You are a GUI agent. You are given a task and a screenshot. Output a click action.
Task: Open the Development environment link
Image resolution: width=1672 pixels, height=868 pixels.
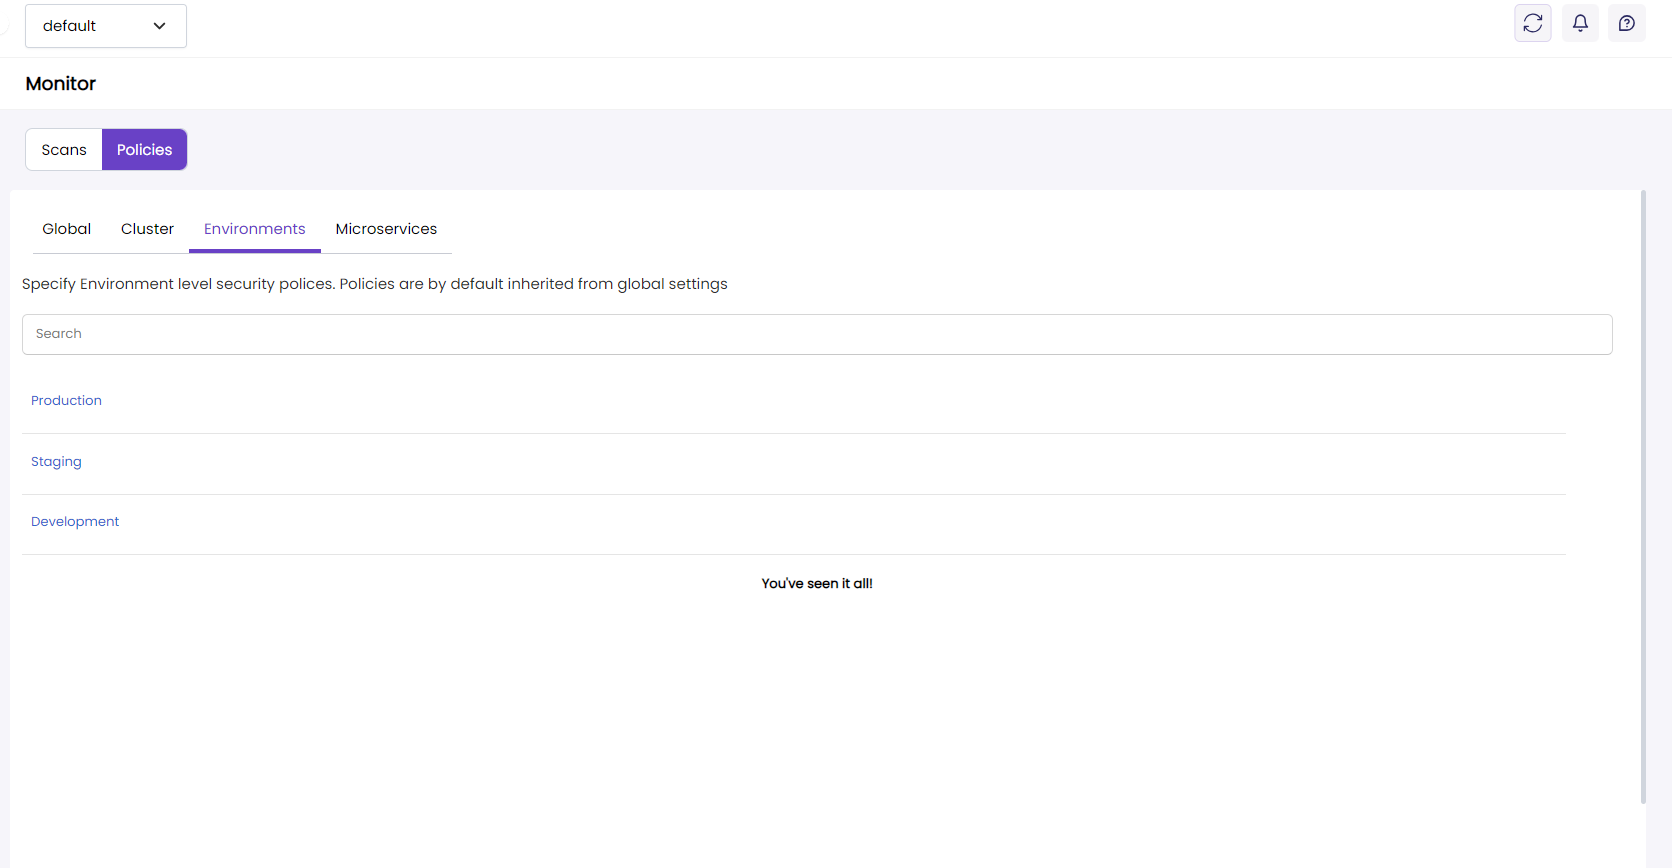click(75, 522)
